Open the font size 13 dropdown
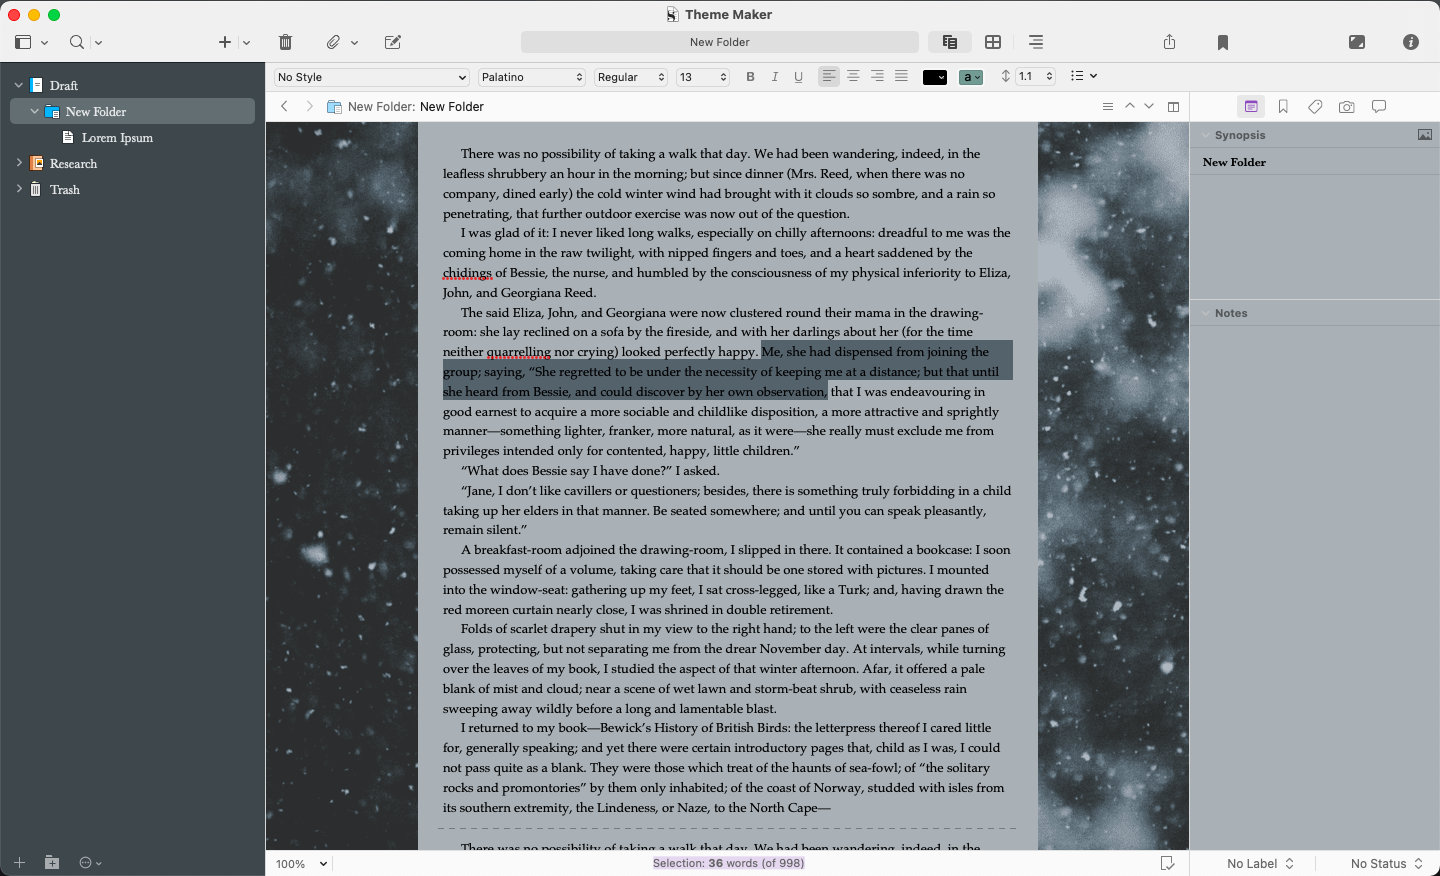Image resolution: width=1440 pixels, height=876 pixels. tap(703, 77)
